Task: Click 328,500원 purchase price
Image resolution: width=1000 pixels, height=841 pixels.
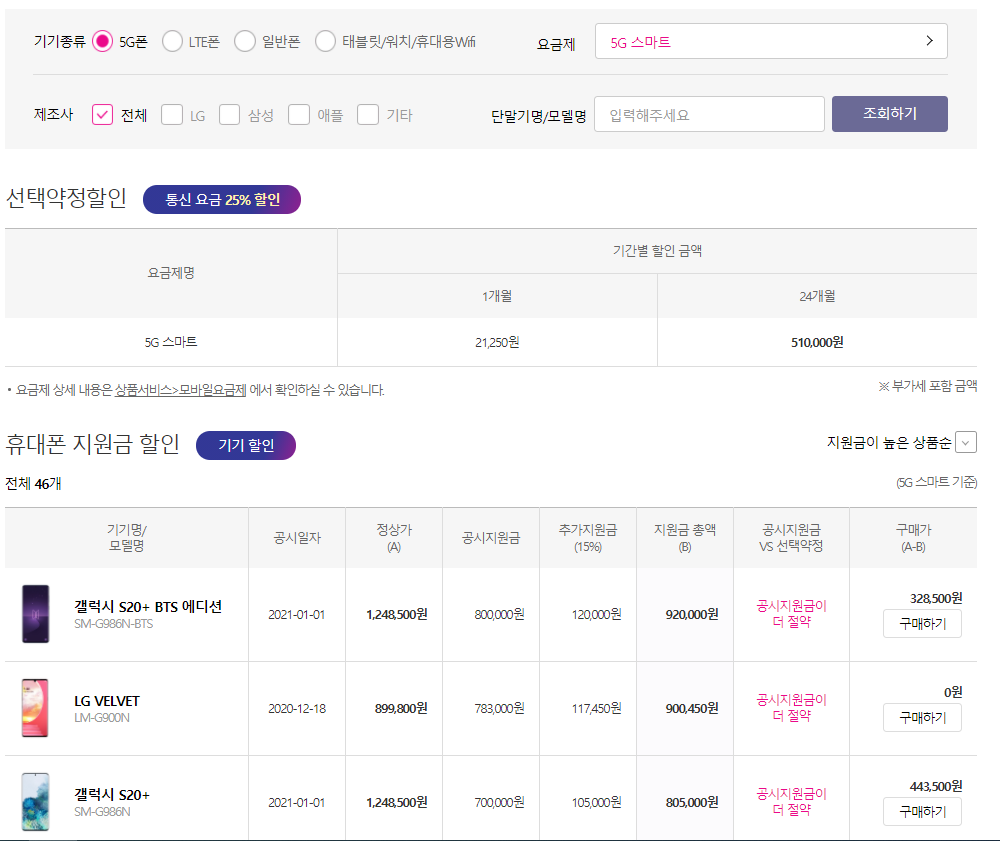Action: tap(936, 598)
